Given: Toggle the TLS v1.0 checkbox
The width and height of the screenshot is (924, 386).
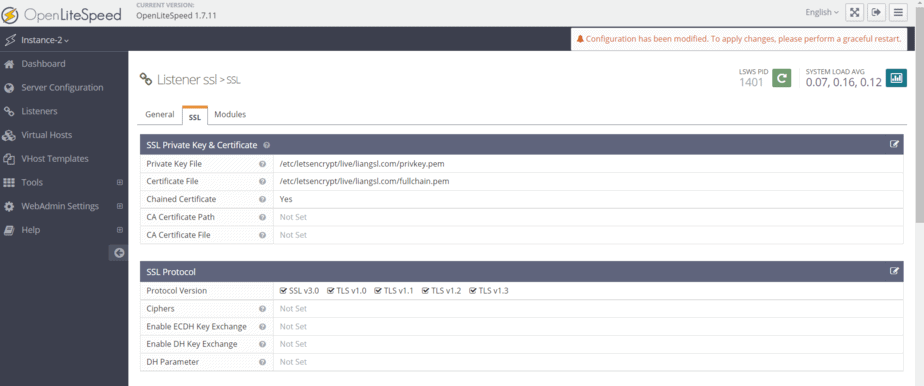Looking at the screenshot, I should click(331, 291).
